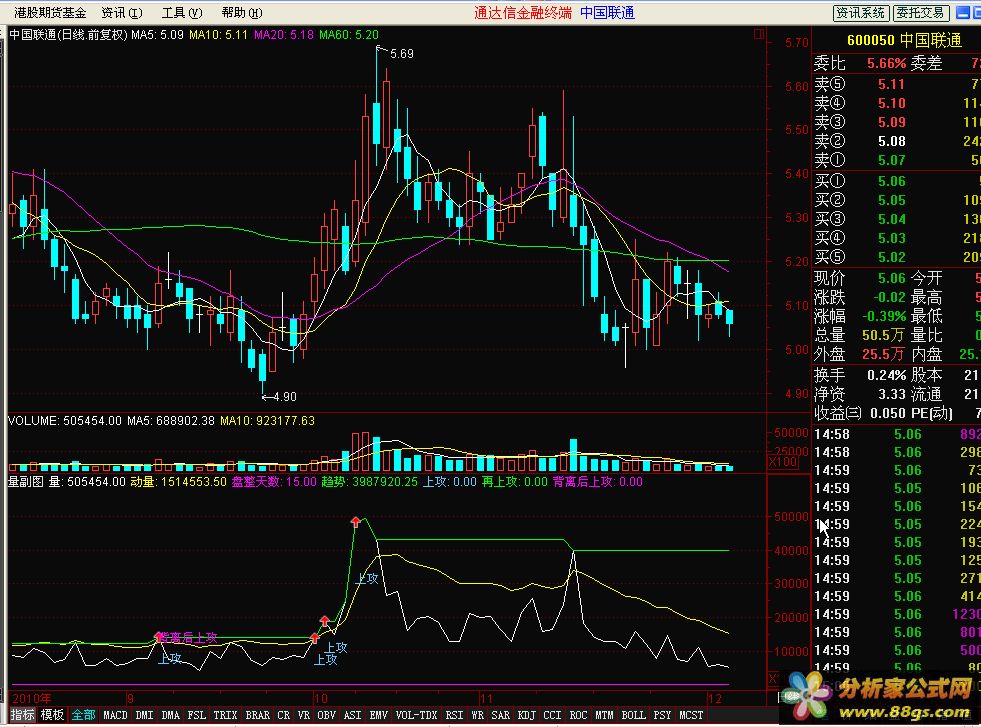Screen dimensions: 981x727
Task: Switch to the DMA indicator
Action: (170, 714)
